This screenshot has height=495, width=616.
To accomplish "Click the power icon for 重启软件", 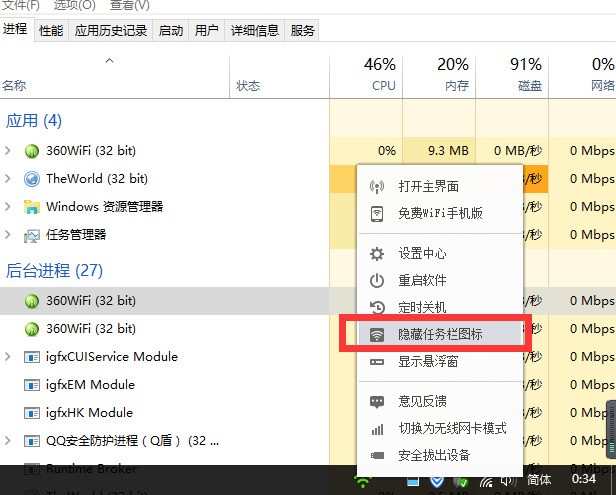I will coord(377,280).
